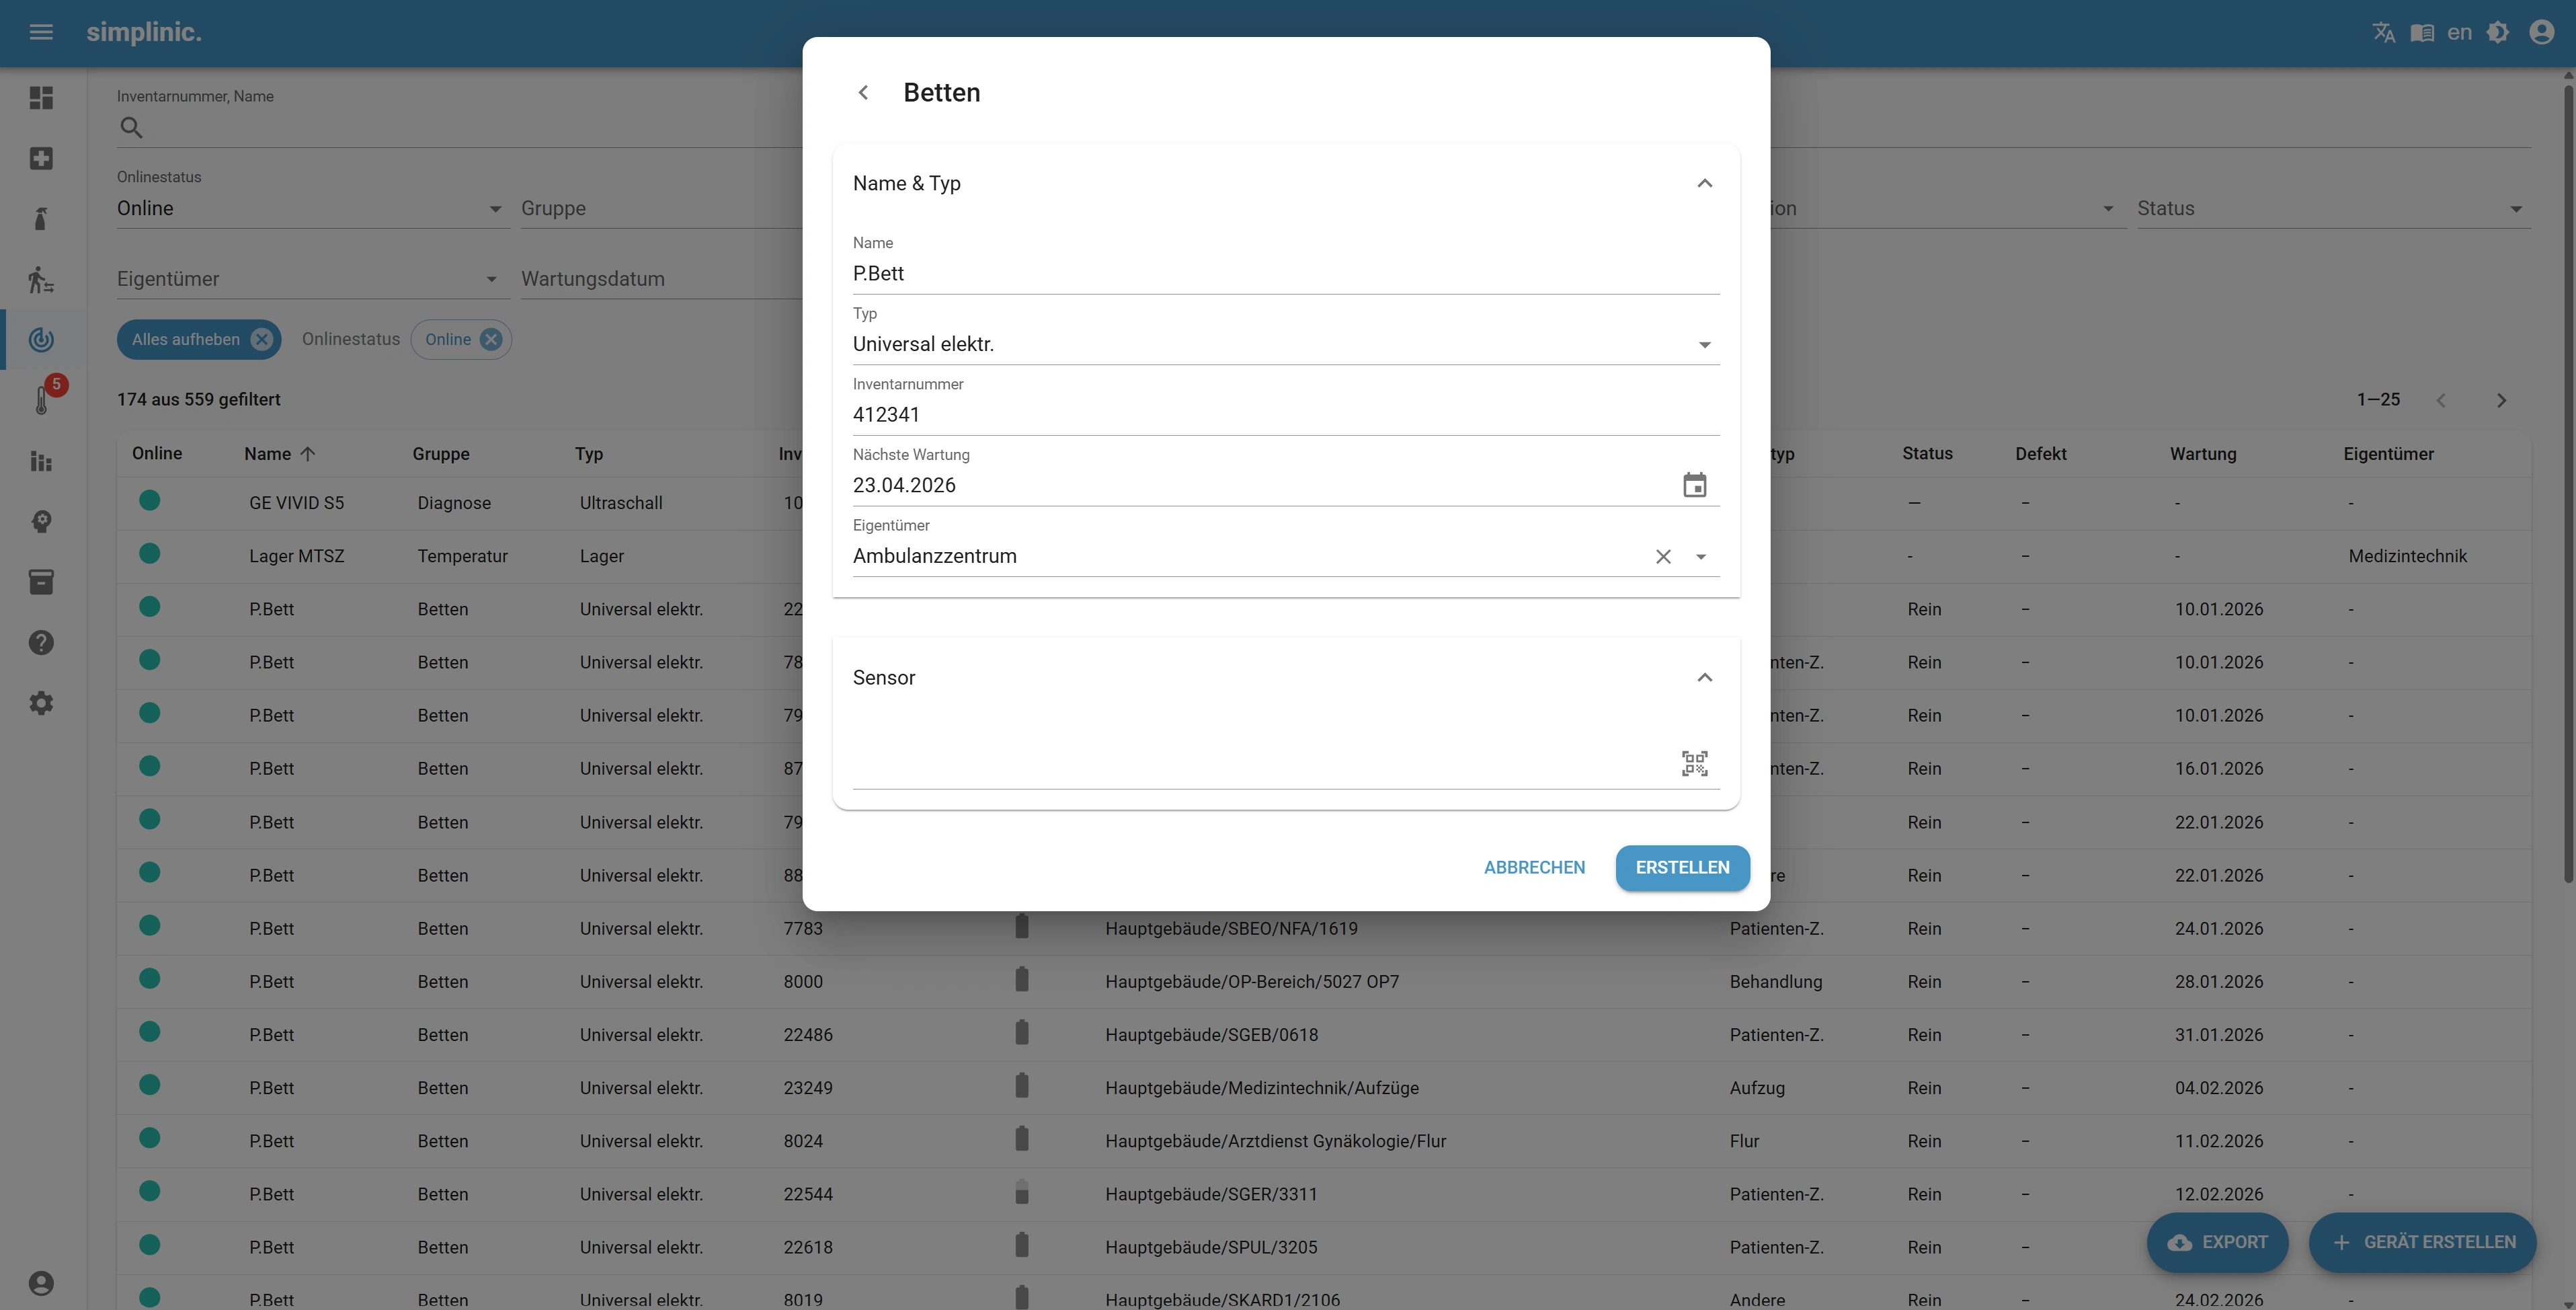
Task: Click the Alles aufheben chip
Action: click(x=187, y=340)
